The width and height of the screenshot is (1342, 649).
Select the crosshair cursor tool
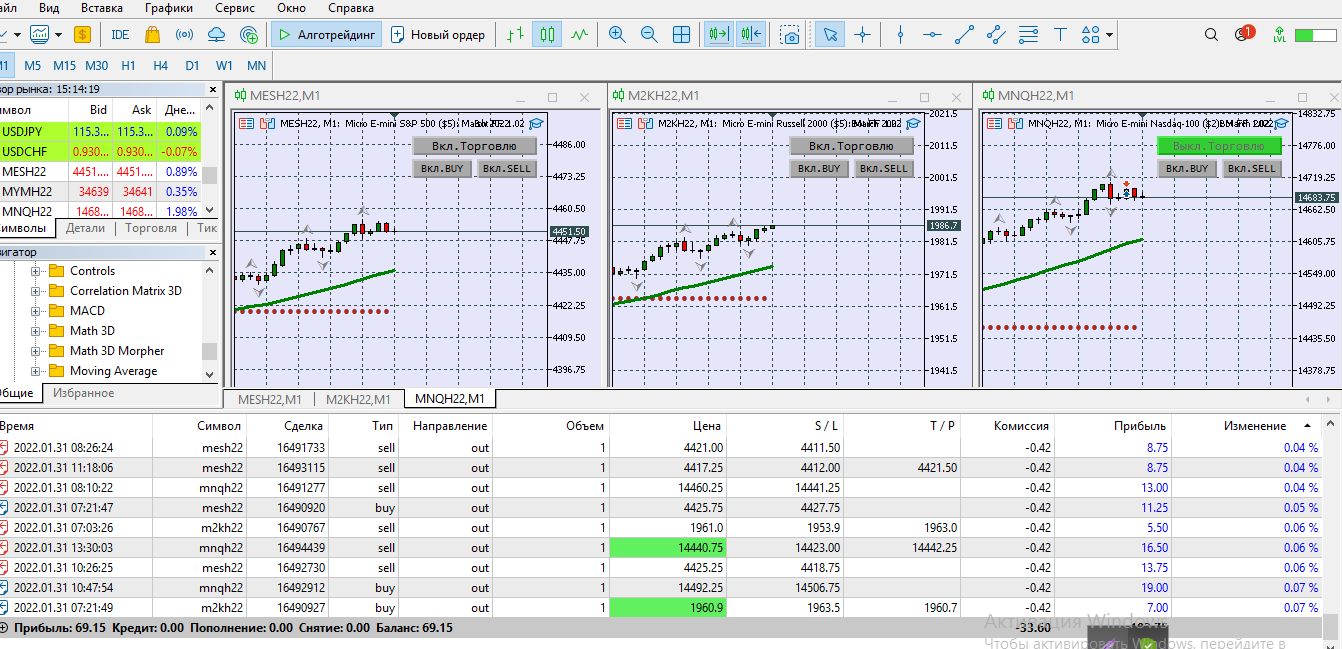[862, 35]
